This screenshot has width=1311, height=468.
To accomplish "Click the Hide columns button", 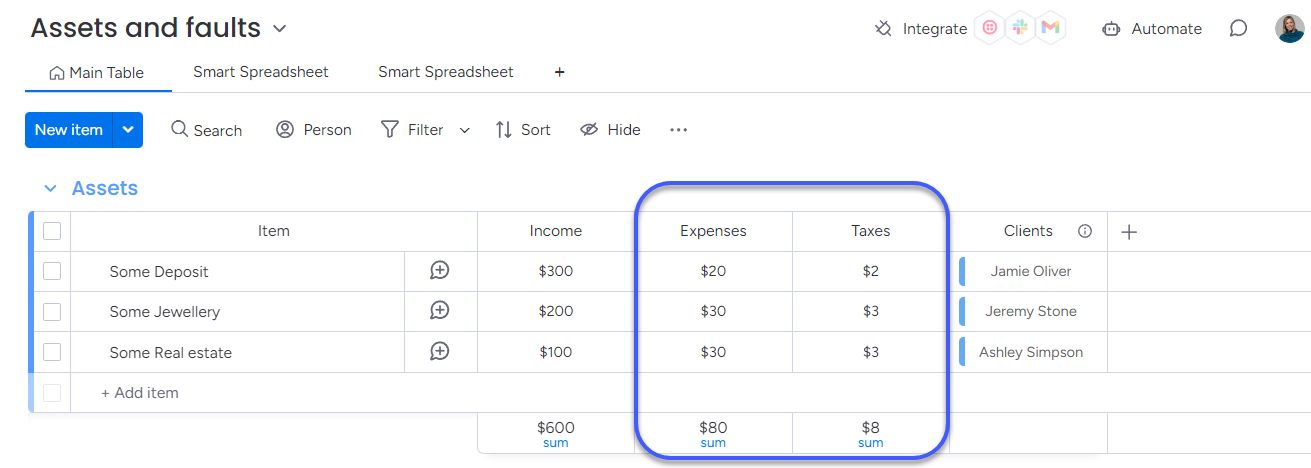I will [x=610, y=130].
